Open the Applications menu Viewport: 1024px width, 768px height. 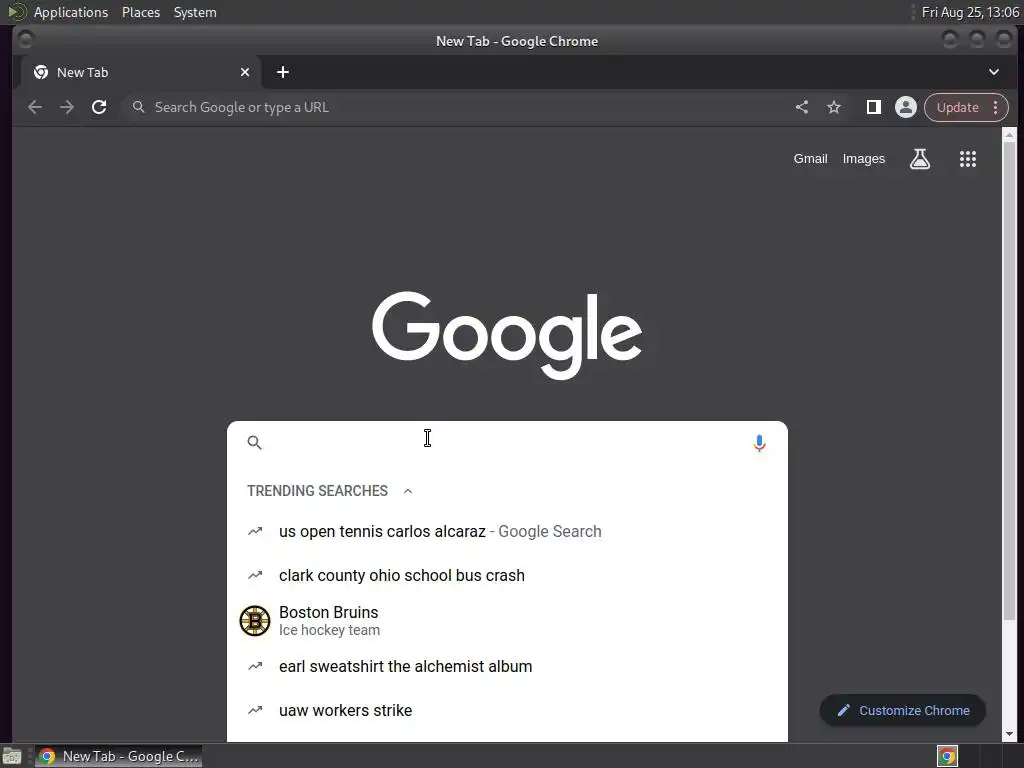(71, 12)
